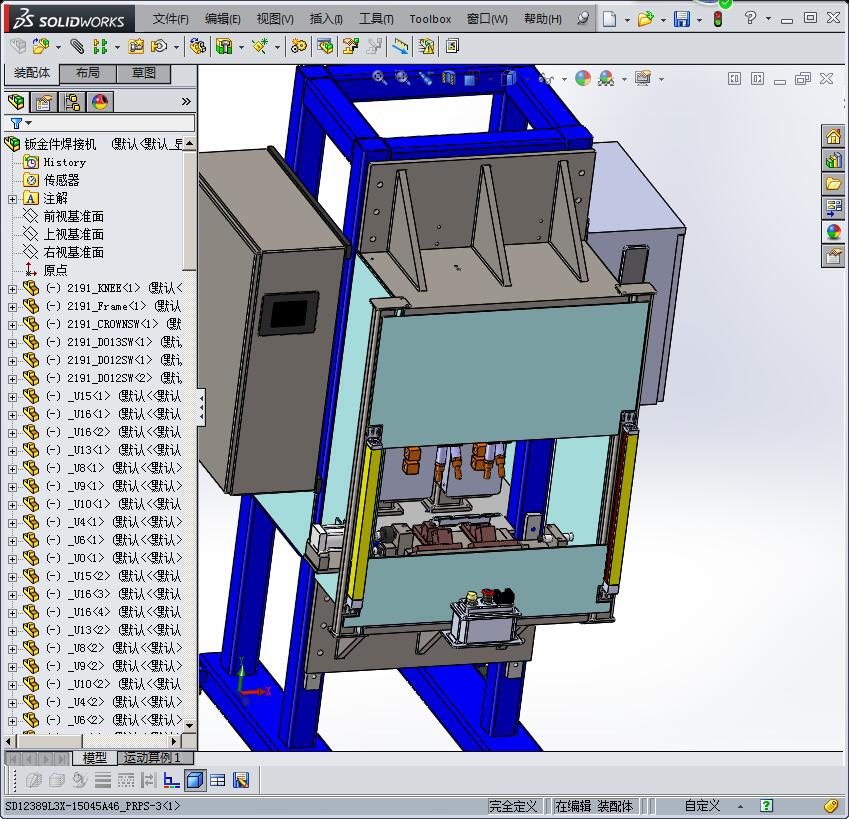Open the Custom Properties task pane icon
The height and width of the screenshot is (819, 849).
[x=833, y=256]
